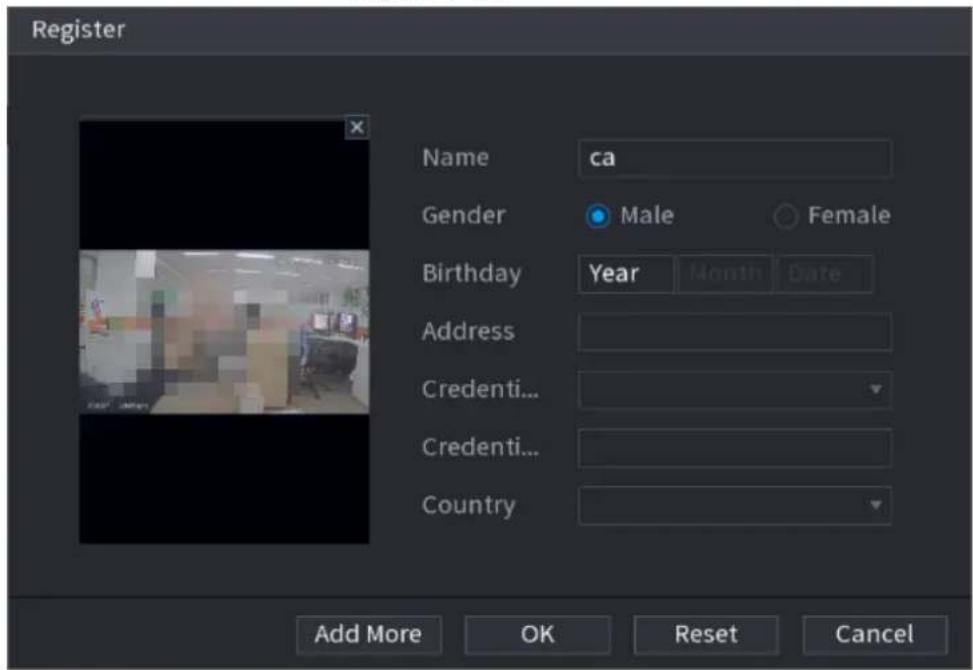Viewport: 973px width, 670px height.
Task: Click the Reset button
Action: click(706, 635)
